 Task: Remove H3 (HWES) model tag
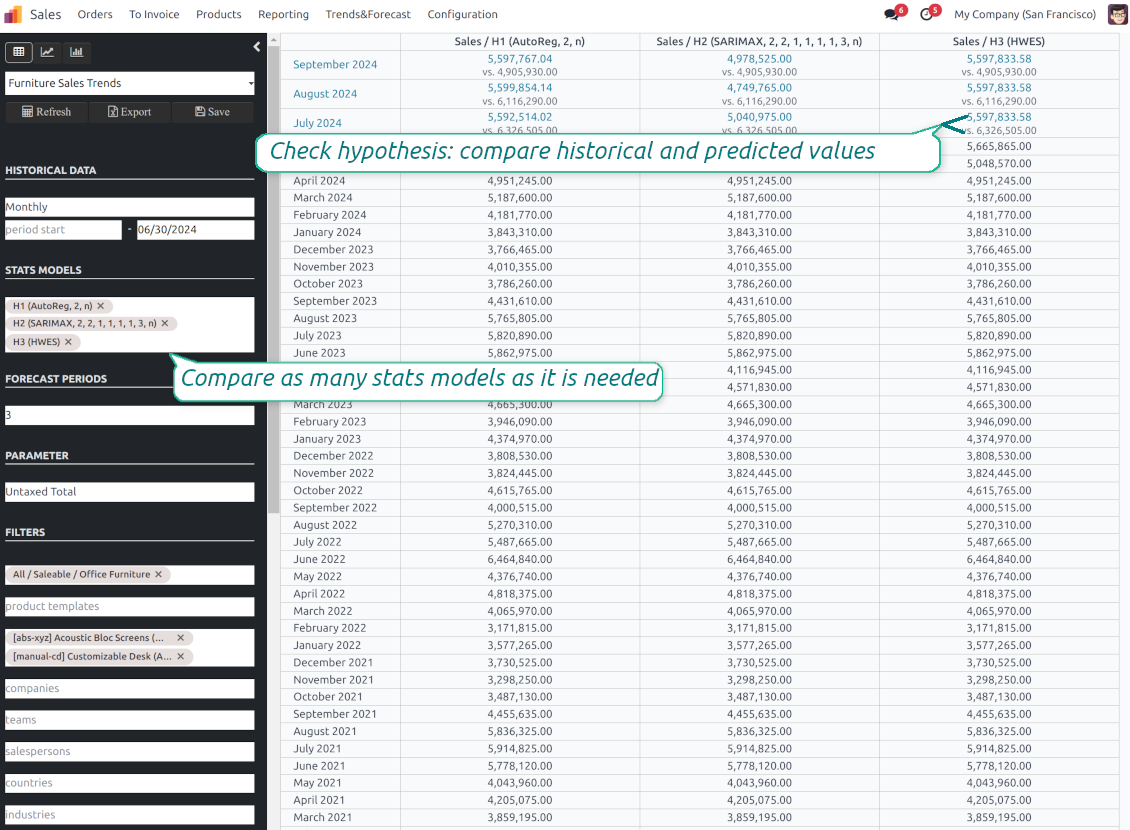[x=68, y=342]
